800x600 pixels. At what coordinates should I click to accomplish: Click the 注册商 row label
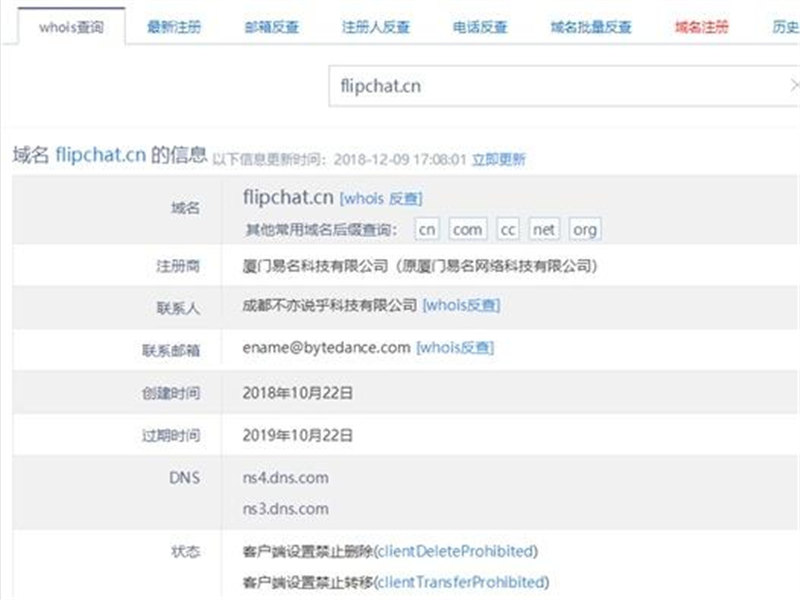(178, 266)
